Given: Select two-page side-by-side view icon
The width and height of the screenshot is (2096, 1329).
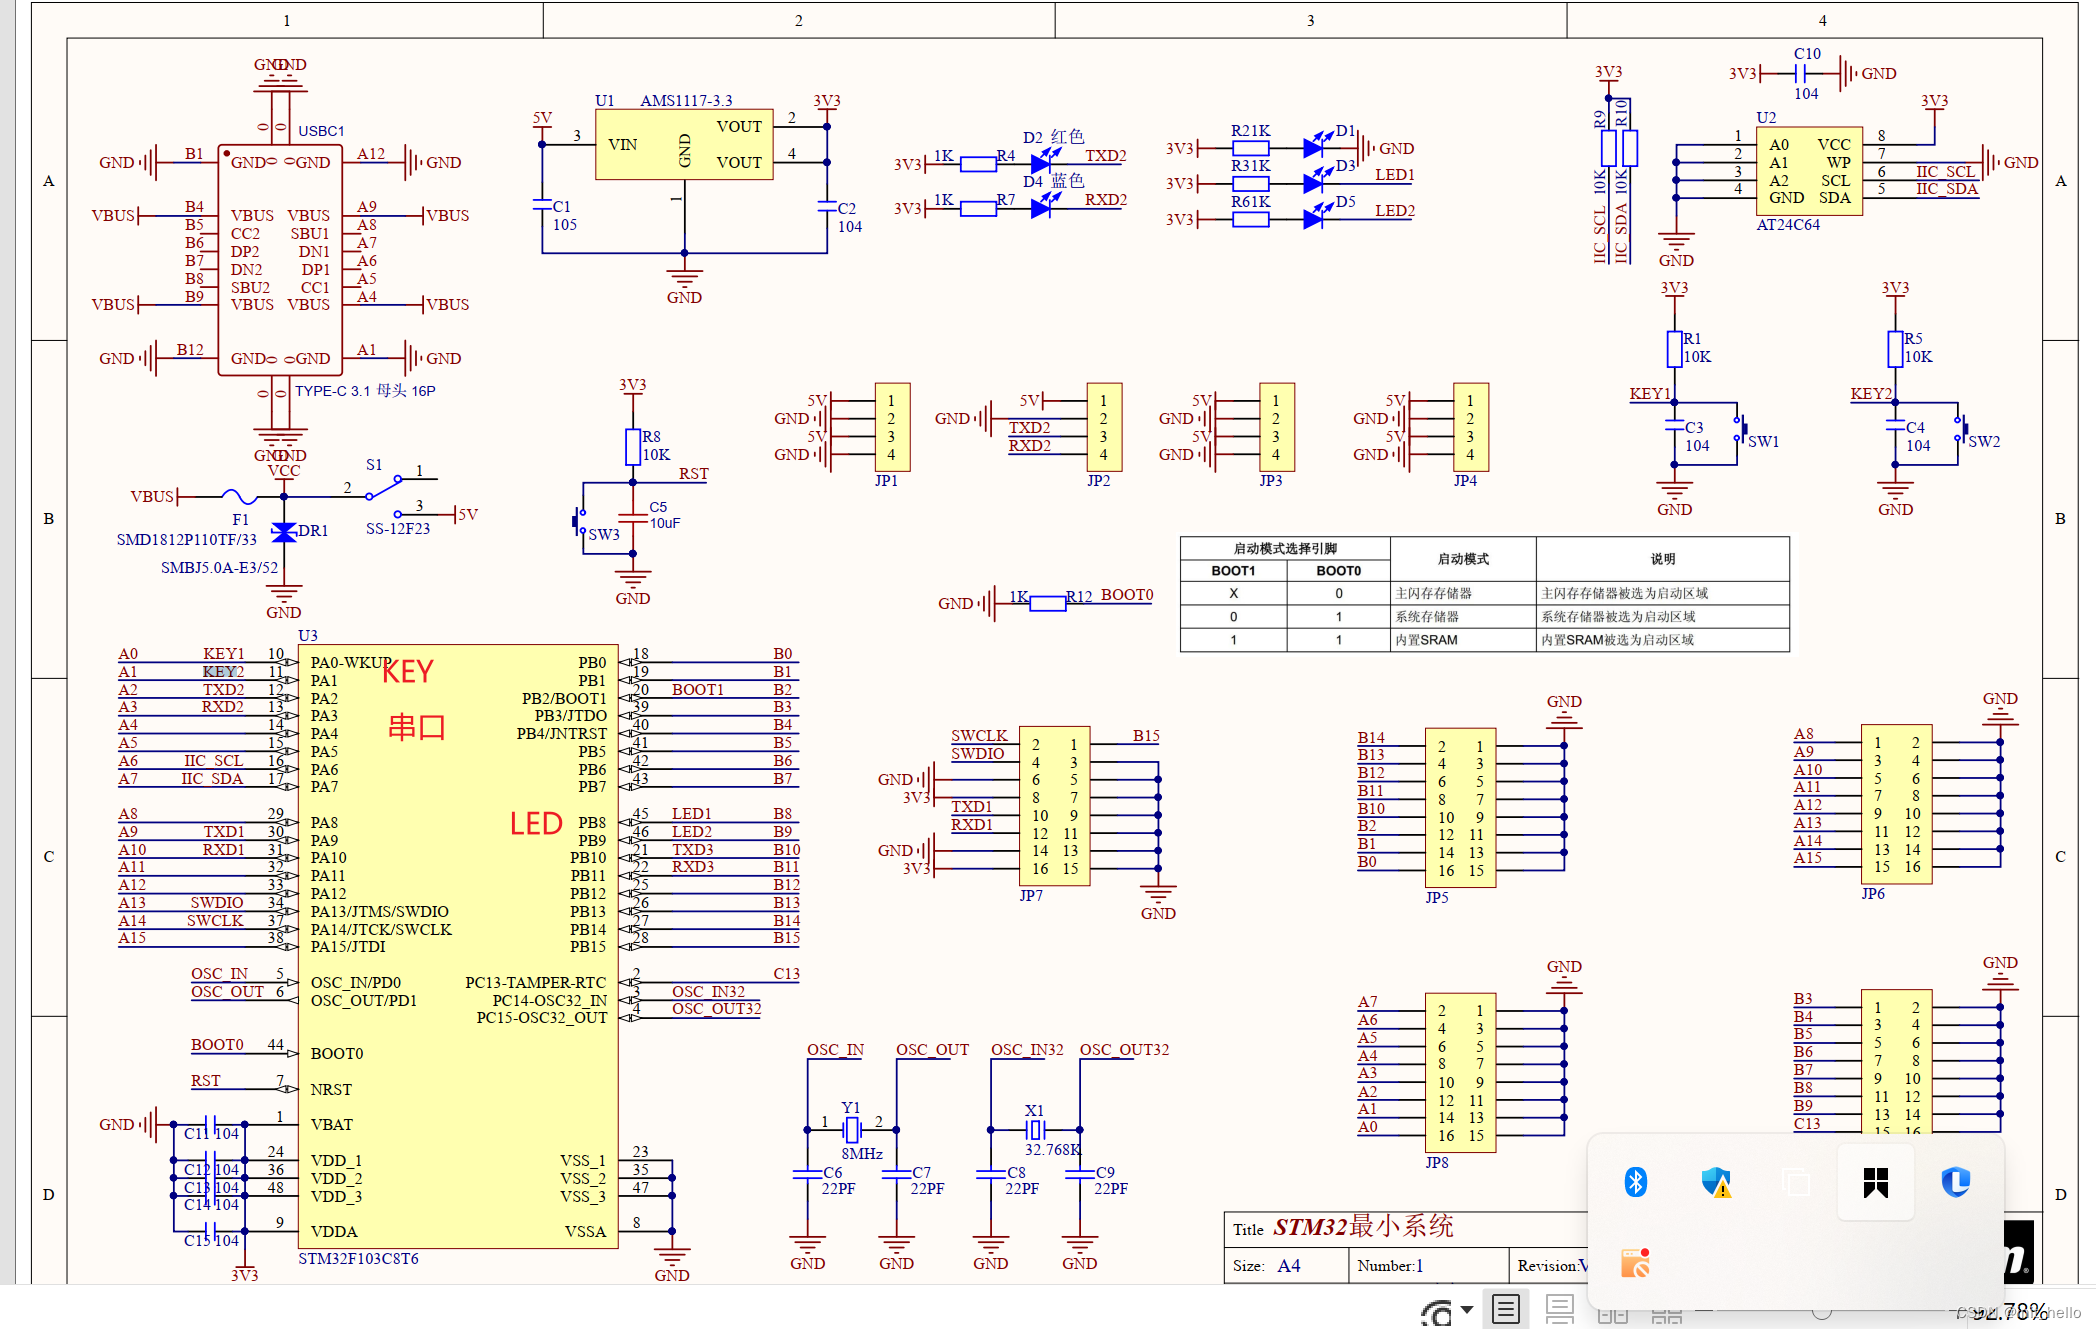Looking at the screenshot, I should (1613, 1315).
